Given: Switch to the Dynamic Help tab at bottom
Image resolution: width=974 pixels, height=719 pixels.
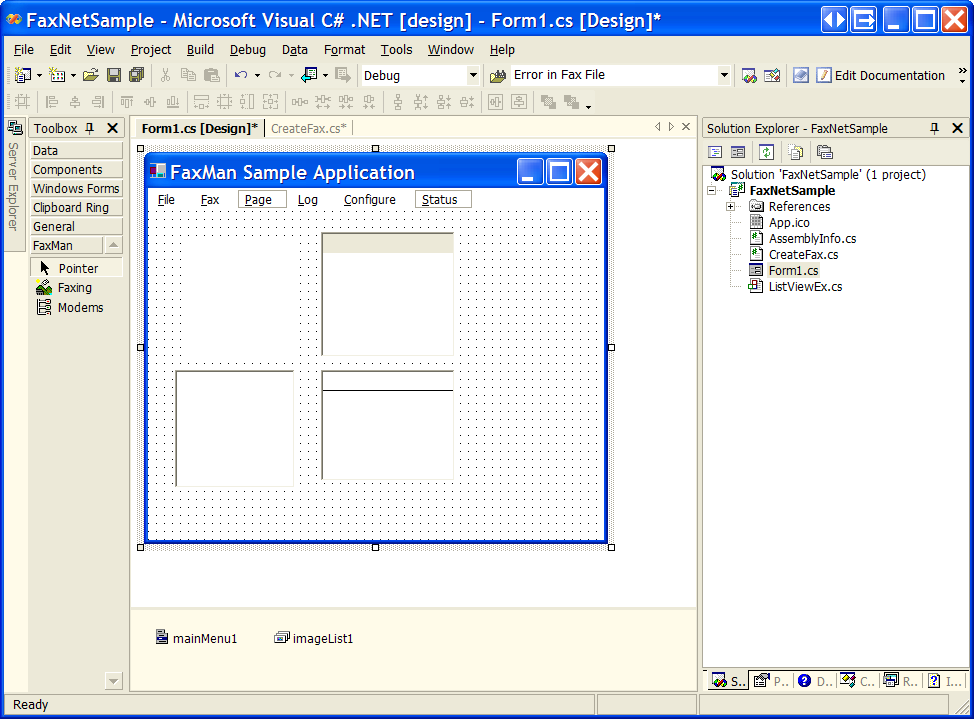Looking at the screenshot, I should coord(814,681).
